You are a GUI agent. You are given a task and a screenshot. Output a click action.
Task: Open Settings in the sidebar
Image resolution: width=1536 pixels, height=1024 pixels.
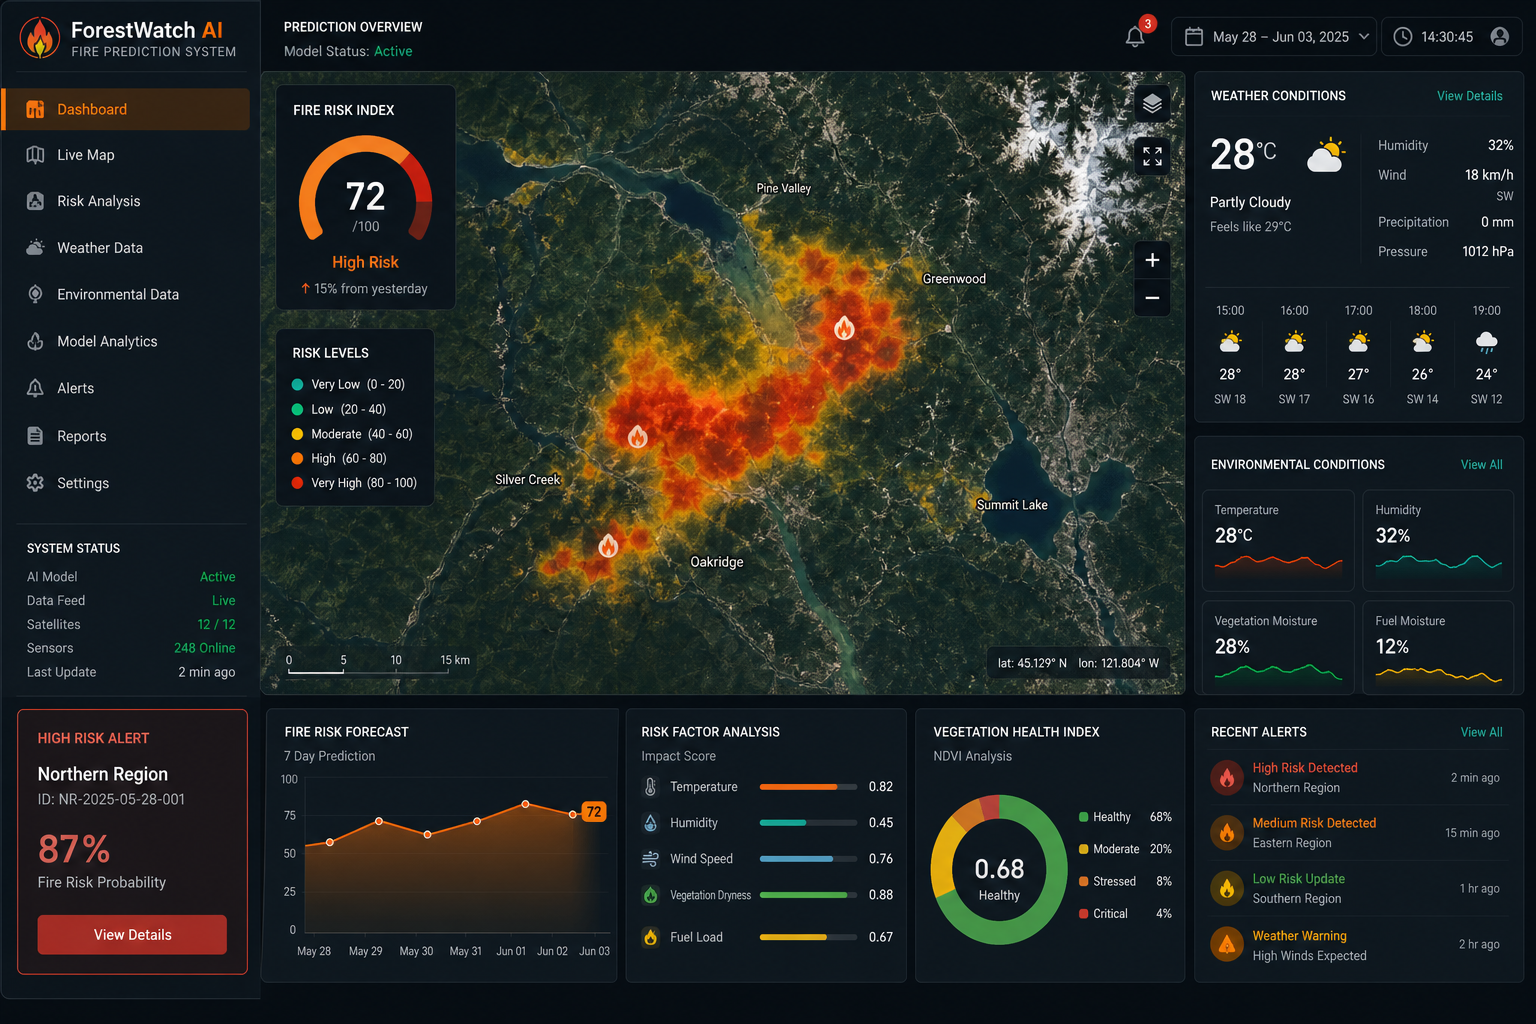point(126,483)
